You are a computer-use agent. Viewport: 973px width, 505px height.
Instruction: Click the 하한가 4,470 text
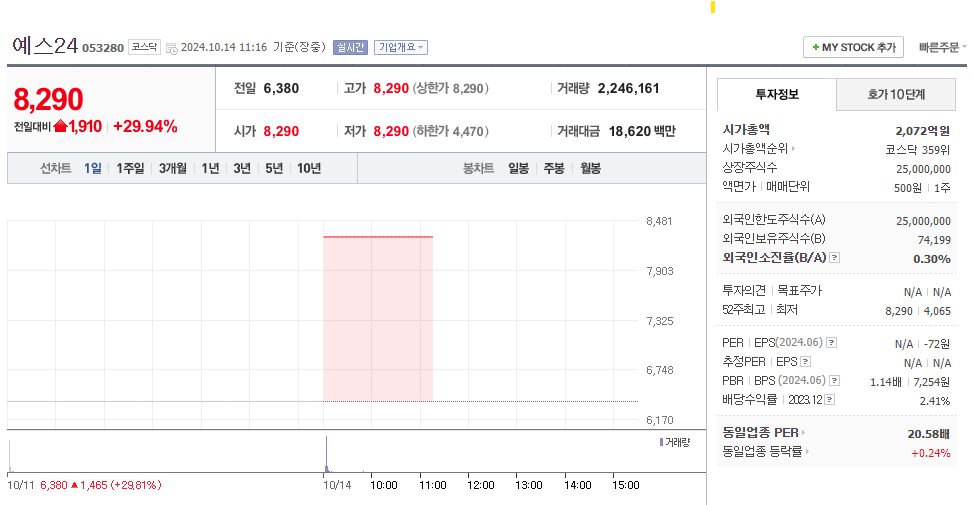tap(451, 131)
